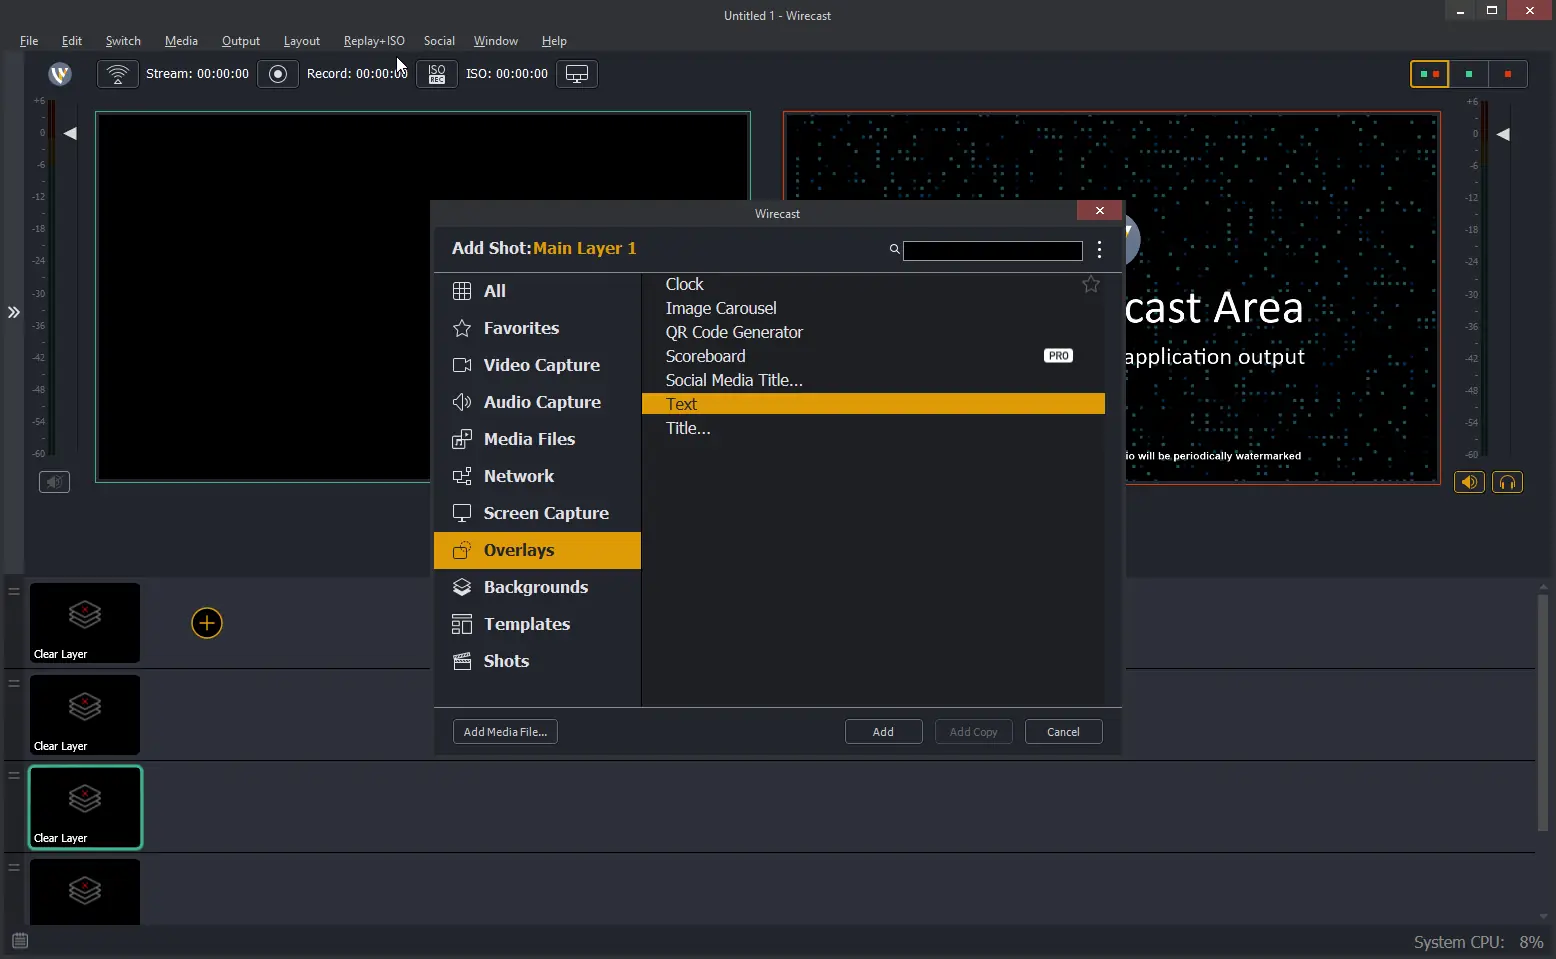1556x959 pixels.
Task: Open the File menu
Action: tap(29, 41)
